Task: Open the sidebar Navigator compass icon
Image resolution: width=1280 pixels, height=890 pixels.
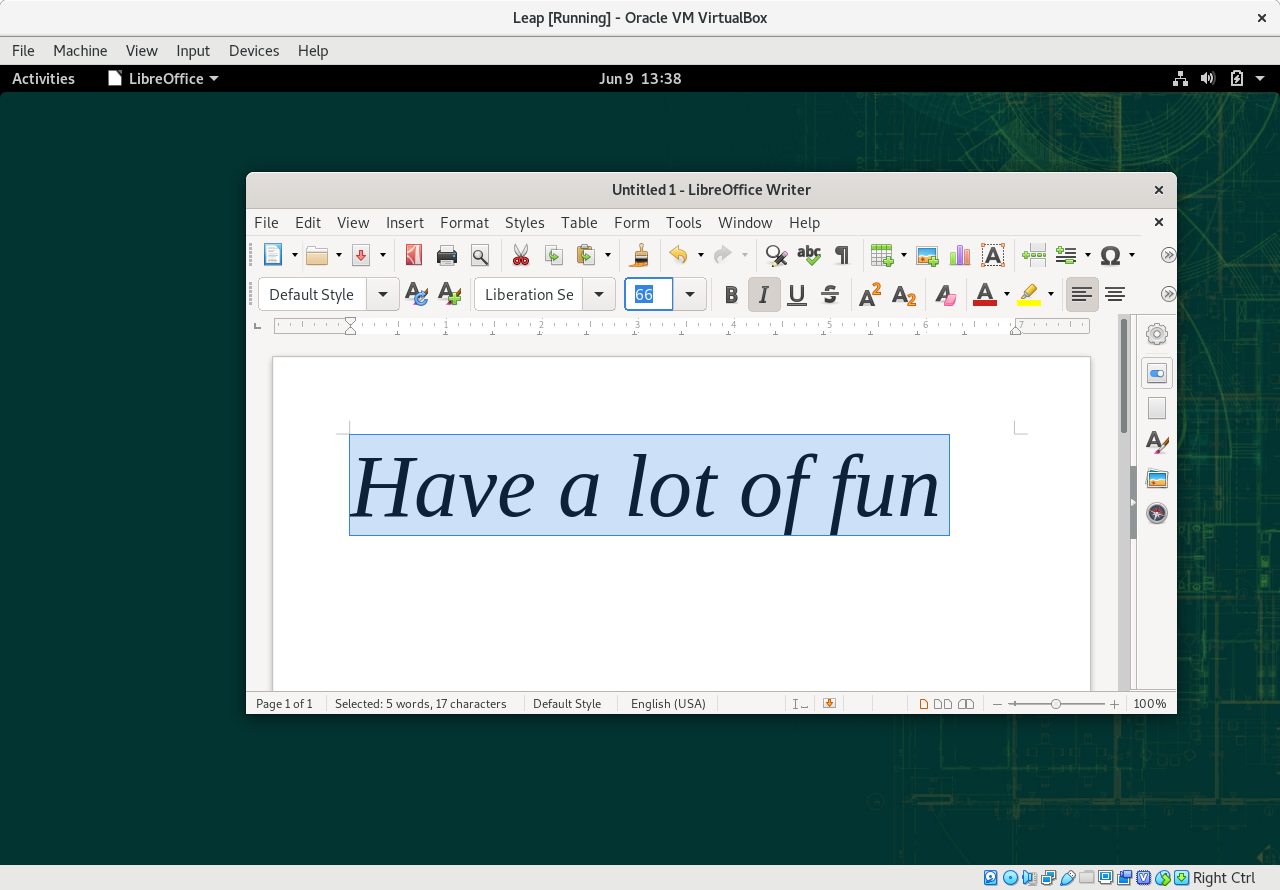Action: tap(1157, 513)
